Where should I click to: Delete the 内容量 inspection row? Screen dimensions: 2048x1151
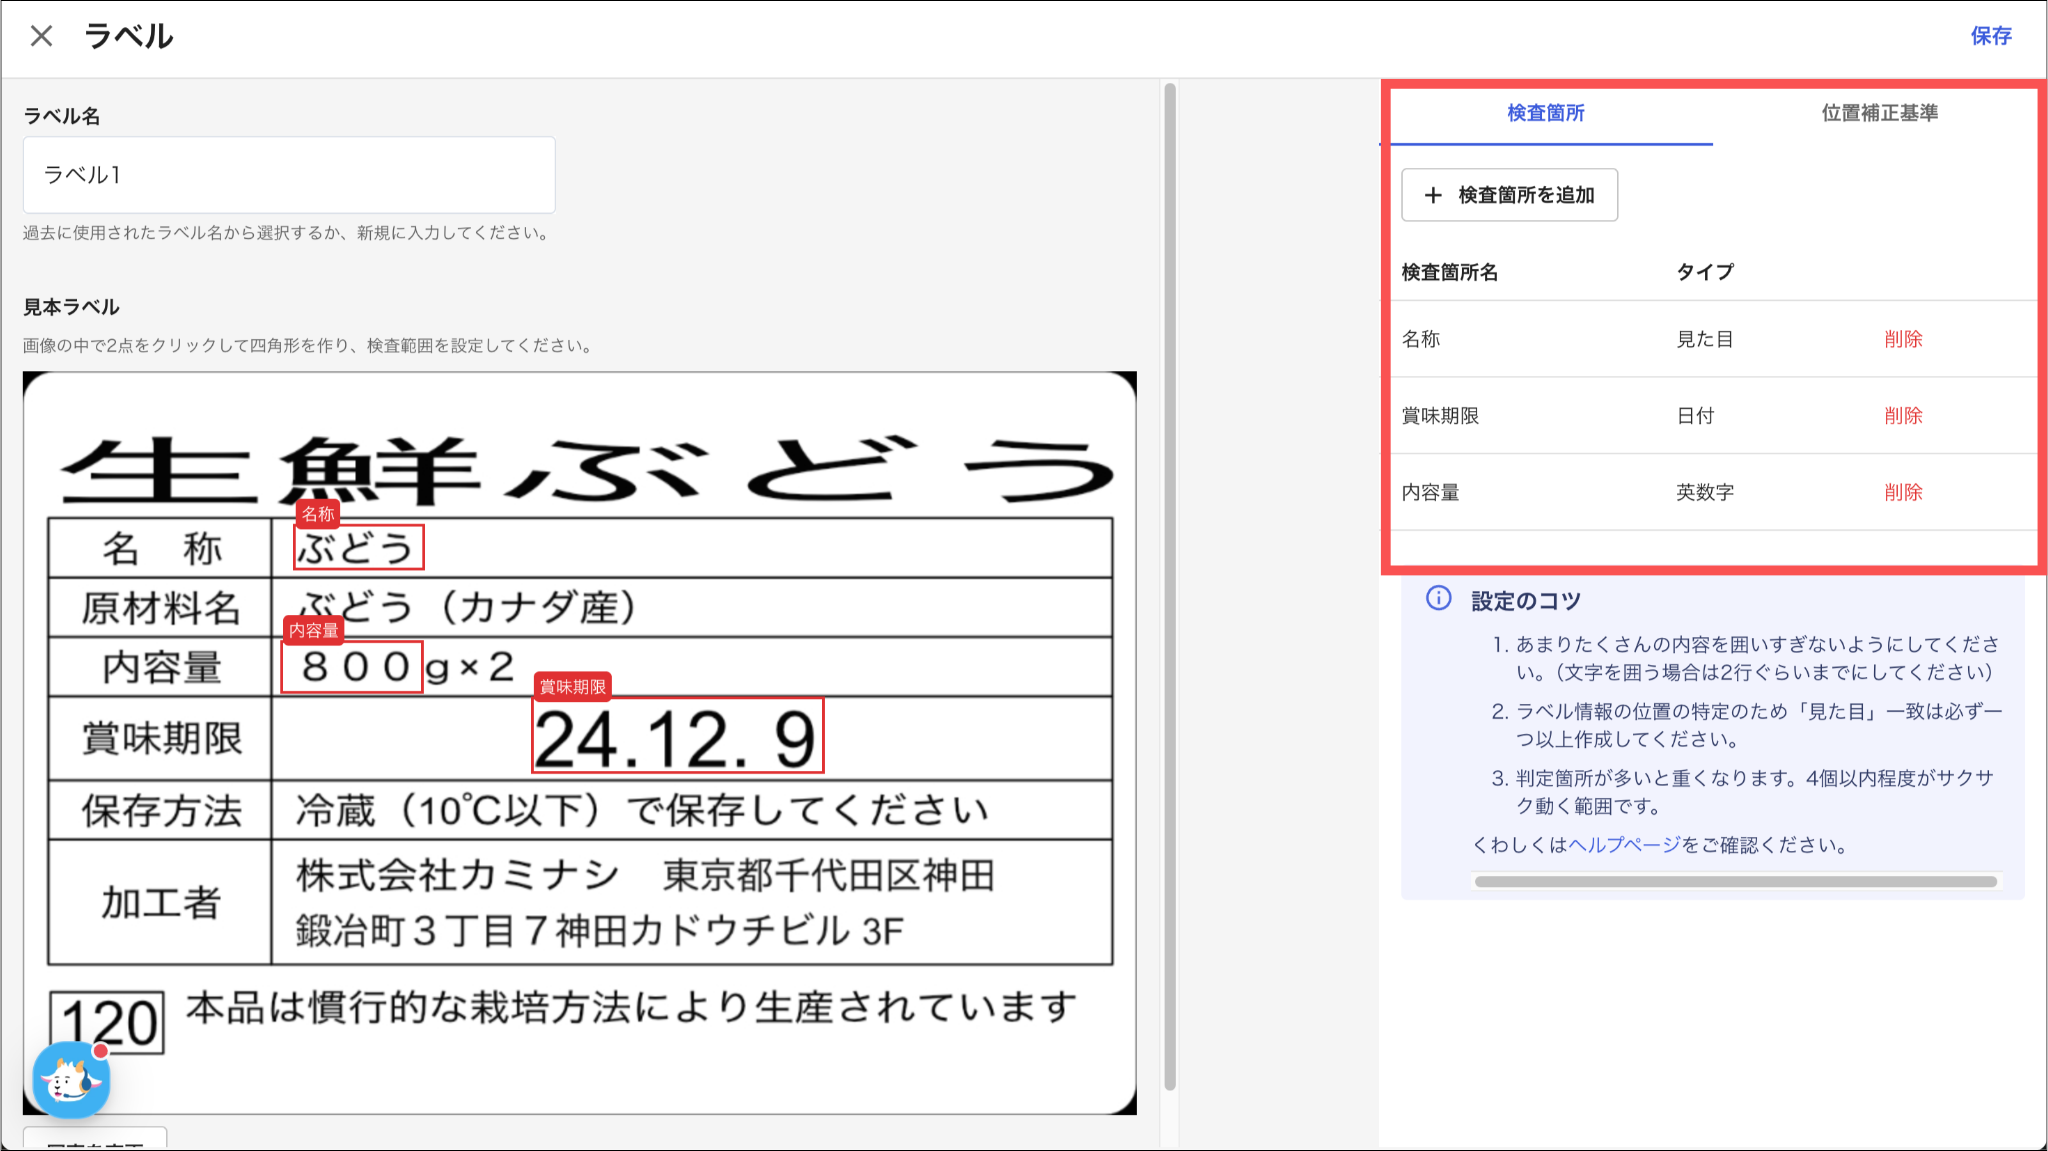pyautogui.click(x=1903, y=492)
